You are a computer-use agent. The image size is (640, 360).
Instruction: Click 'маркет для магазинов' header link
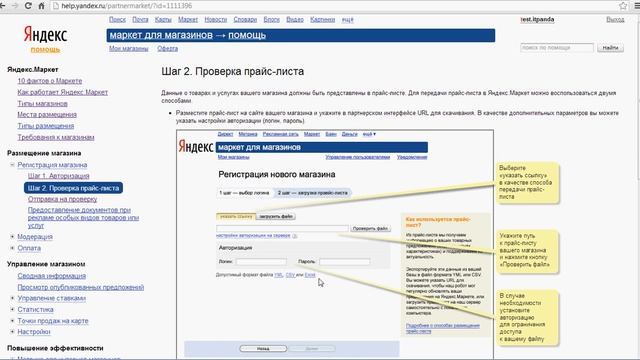point(161,35)
